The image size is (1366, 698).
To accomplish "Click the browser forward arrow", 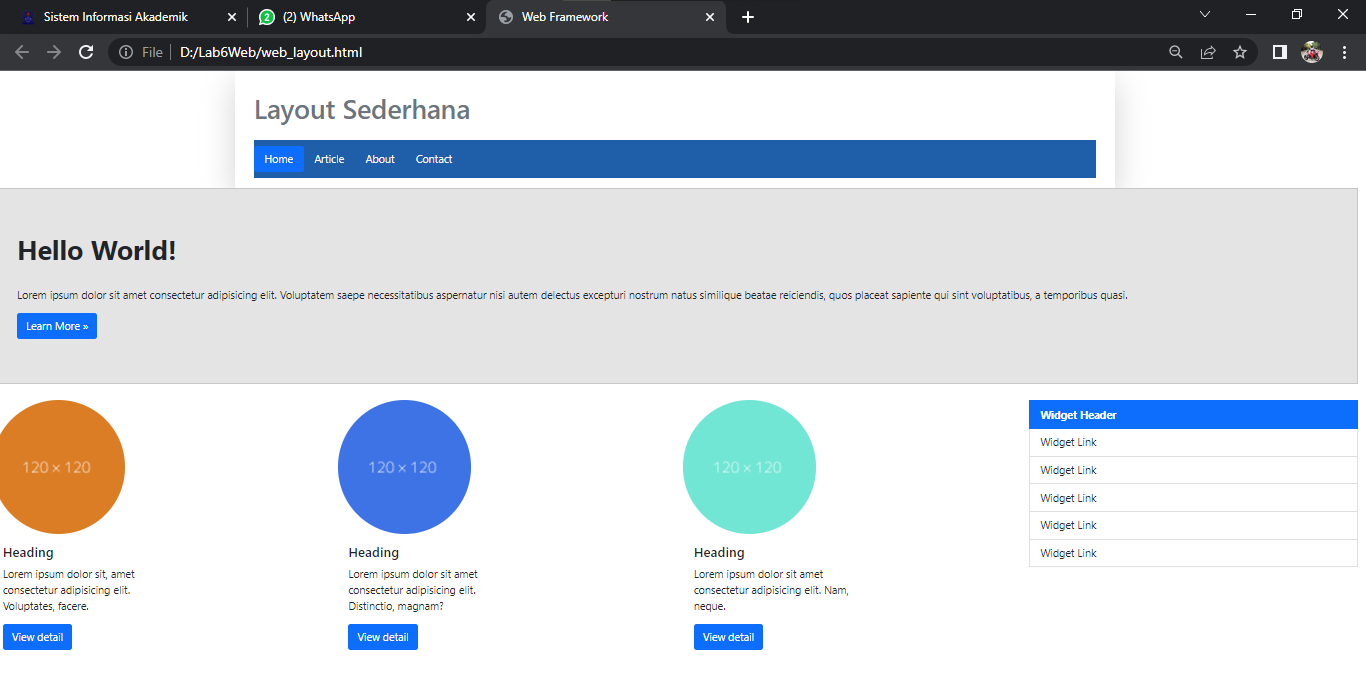I will (x=54, y=52).
